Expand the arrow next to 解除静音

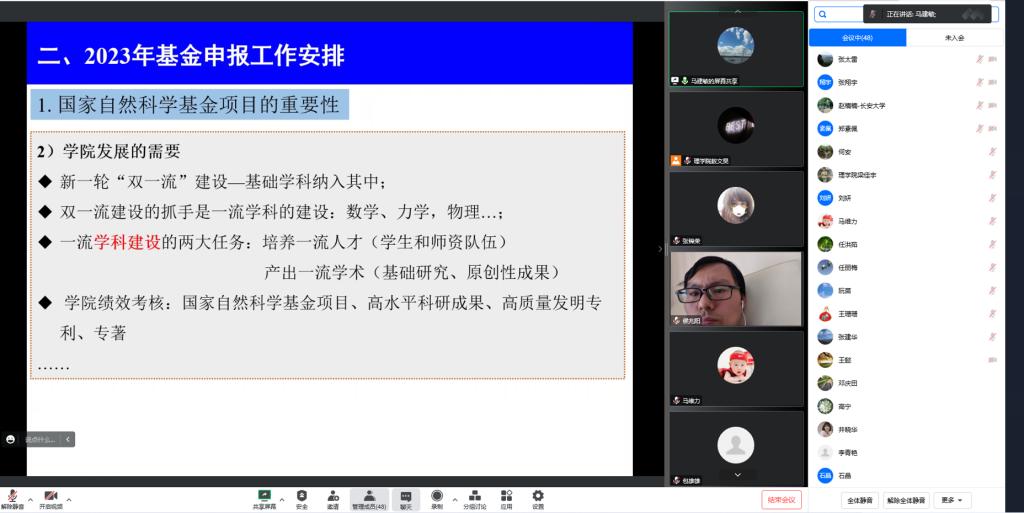(30, 498)
